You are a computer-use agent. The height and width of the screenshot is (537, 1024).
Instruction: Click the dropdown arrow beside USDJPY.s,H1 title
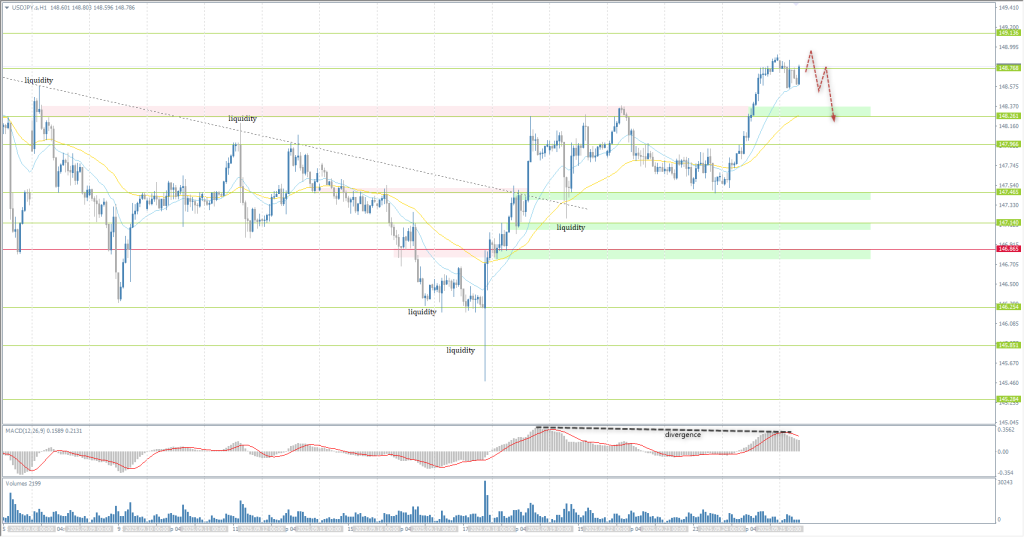[x=6, y=8]
